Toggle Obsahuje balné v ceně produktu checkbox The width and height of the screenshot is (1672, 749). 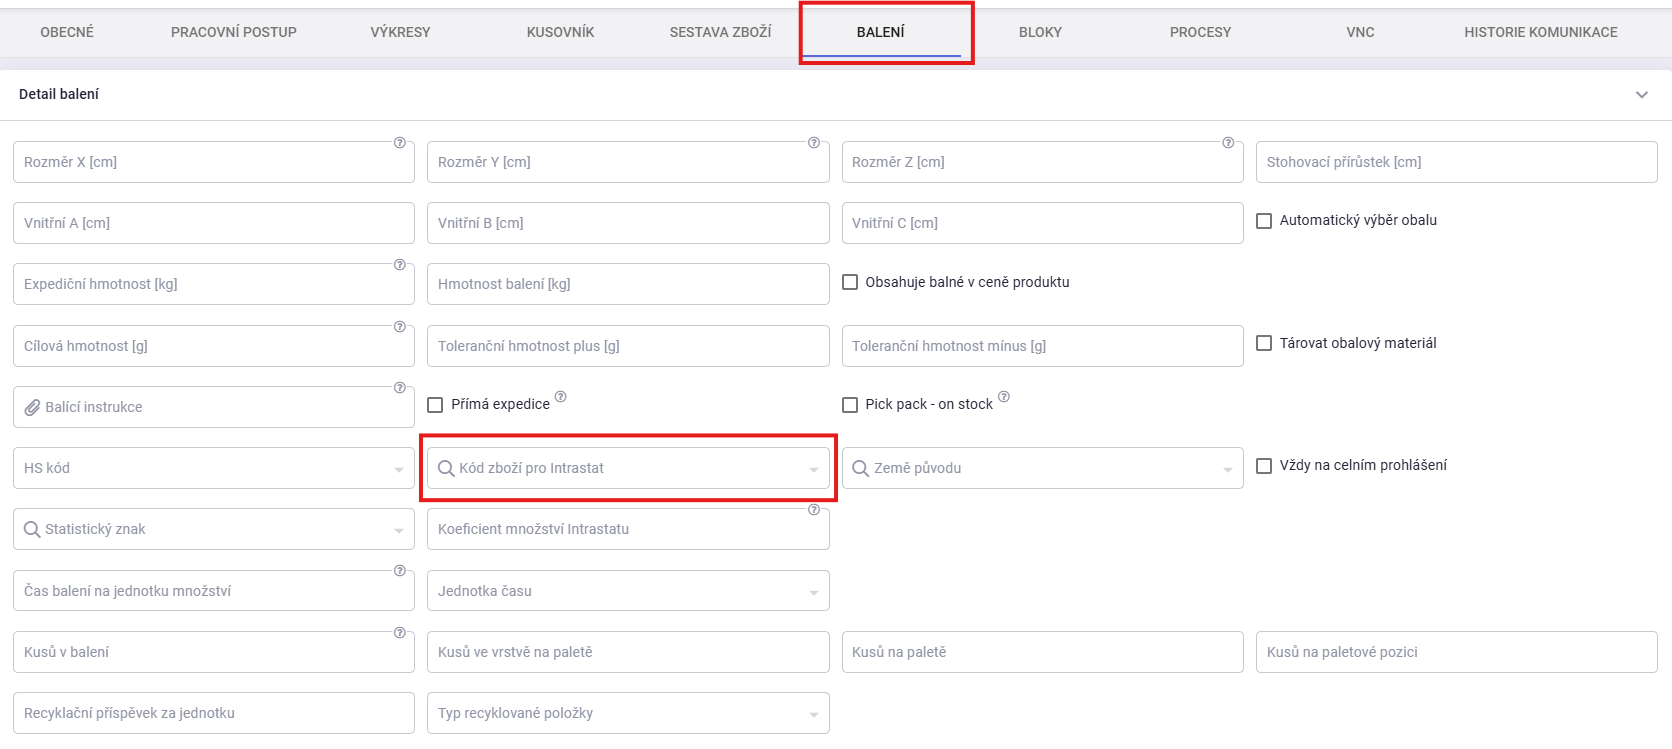850,283
